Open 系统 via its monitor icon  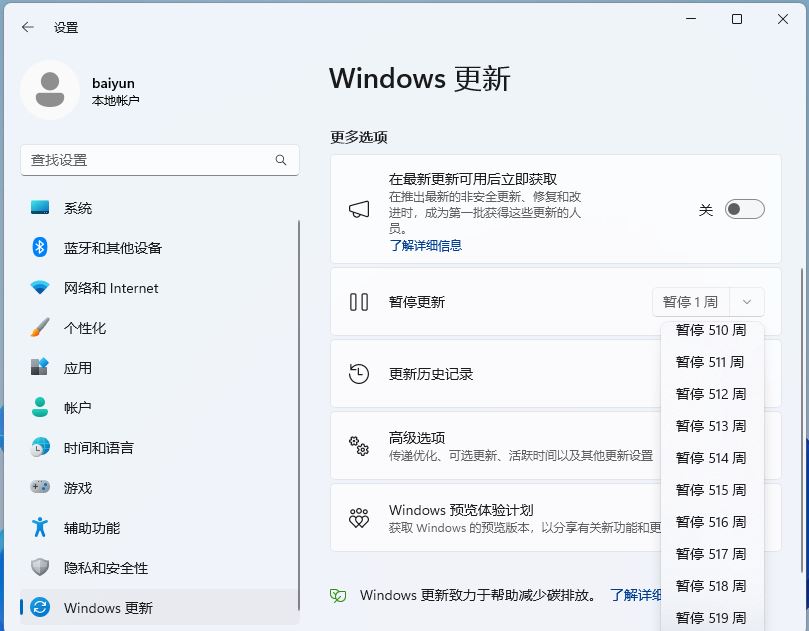pyautogui.click(x=40, y=208)
